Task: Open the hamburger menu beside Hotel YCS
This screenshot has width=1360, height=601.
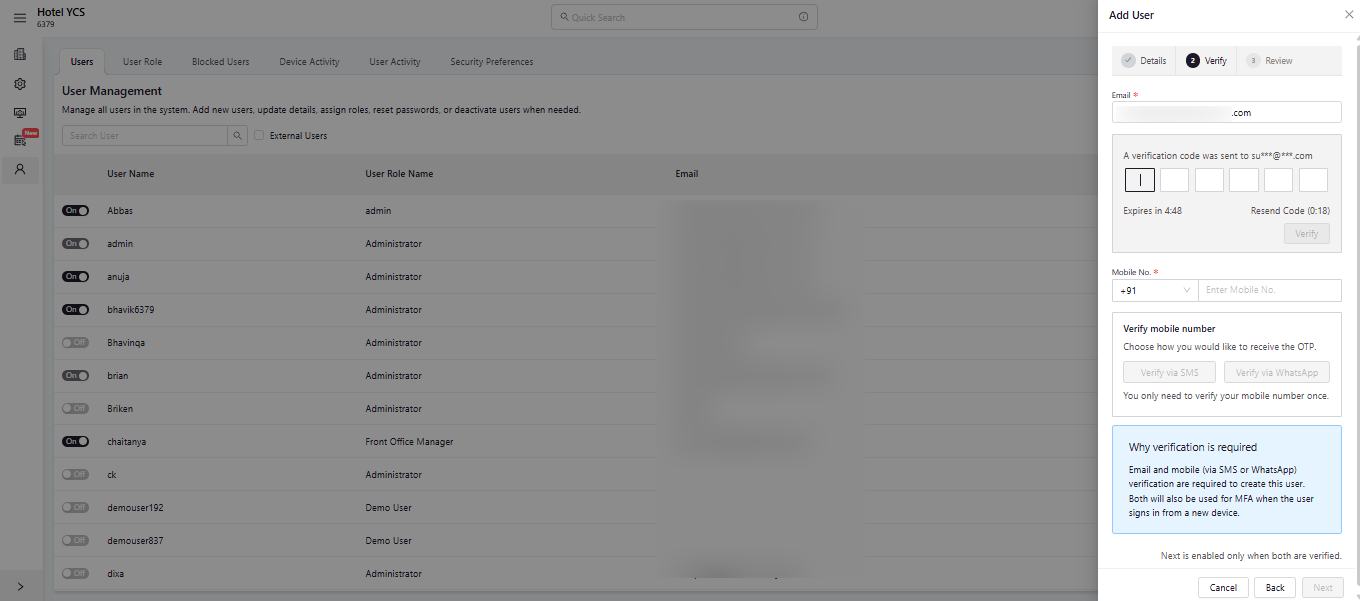Action: click(x=20, y=18)
